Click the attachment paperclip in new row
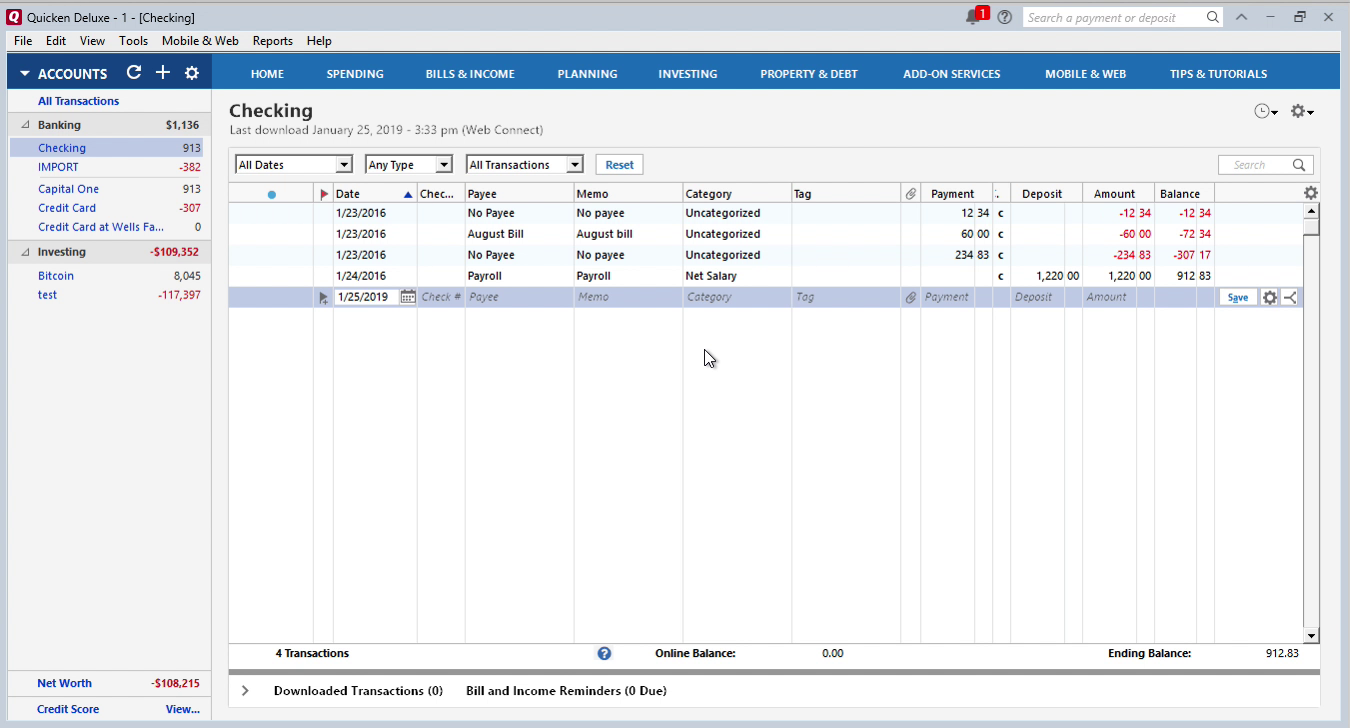This screenshot has height=728, width=1350. [x=910, y=297]
